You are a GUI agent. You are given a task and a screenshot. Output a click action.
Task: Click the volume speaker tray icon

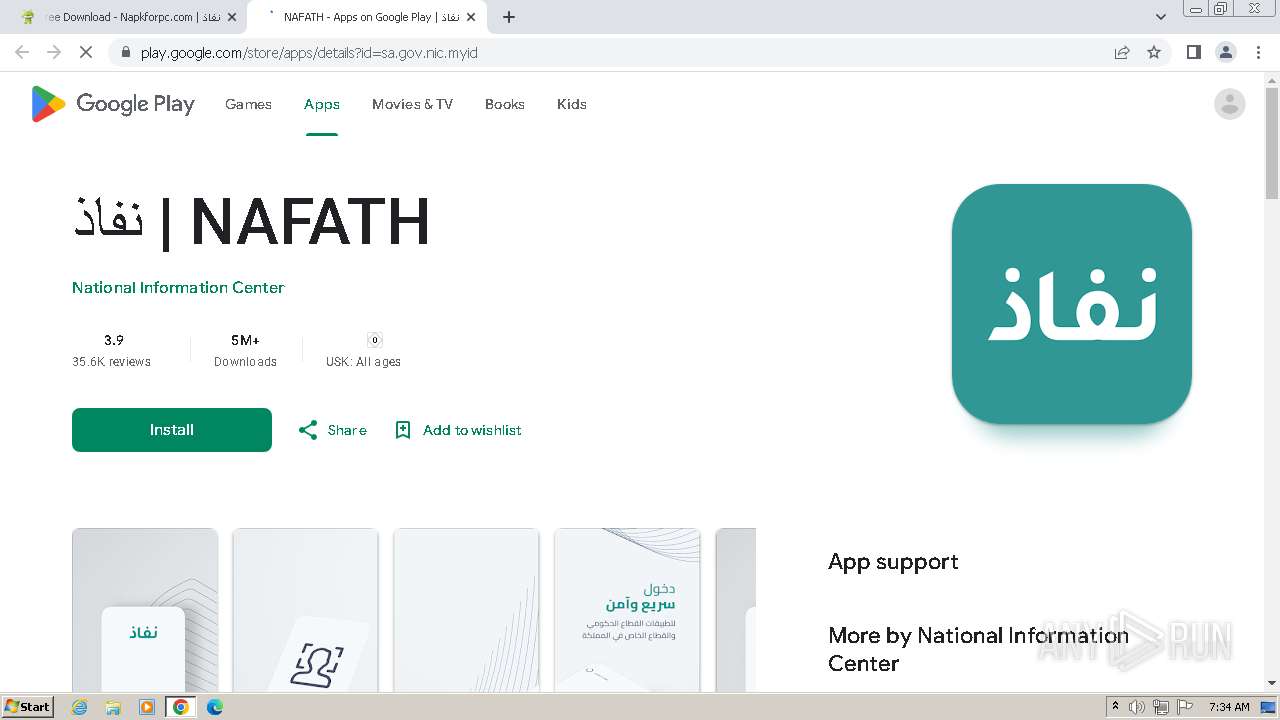(1137, 707)
